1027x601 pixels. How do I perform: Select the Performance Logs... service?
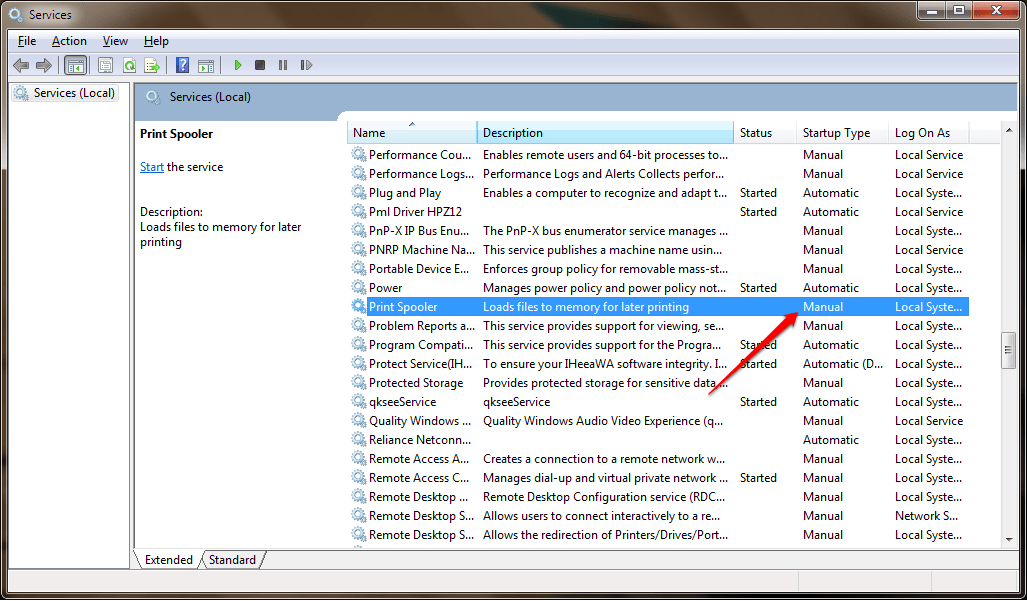[421, 173]
